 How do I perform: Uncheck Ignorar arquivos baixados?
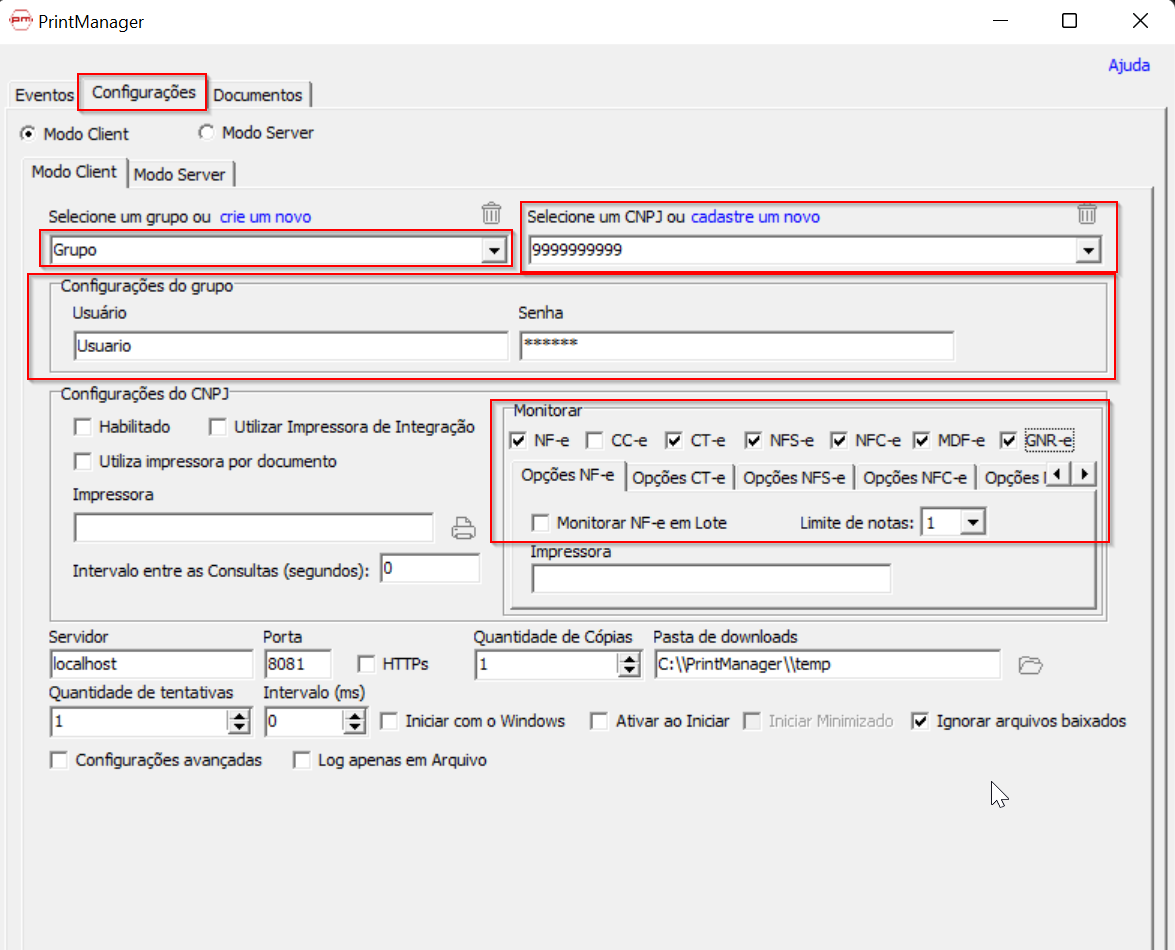point(920,721)
